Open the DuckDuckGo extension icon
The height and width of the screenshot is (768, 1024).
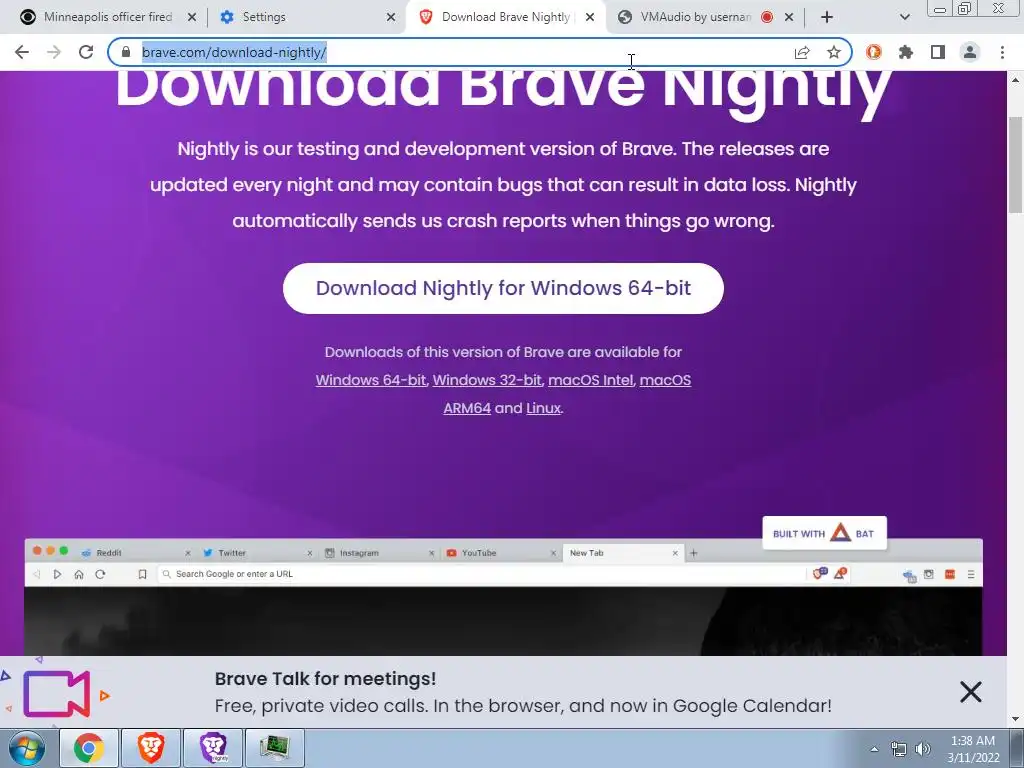click(874, 52)
